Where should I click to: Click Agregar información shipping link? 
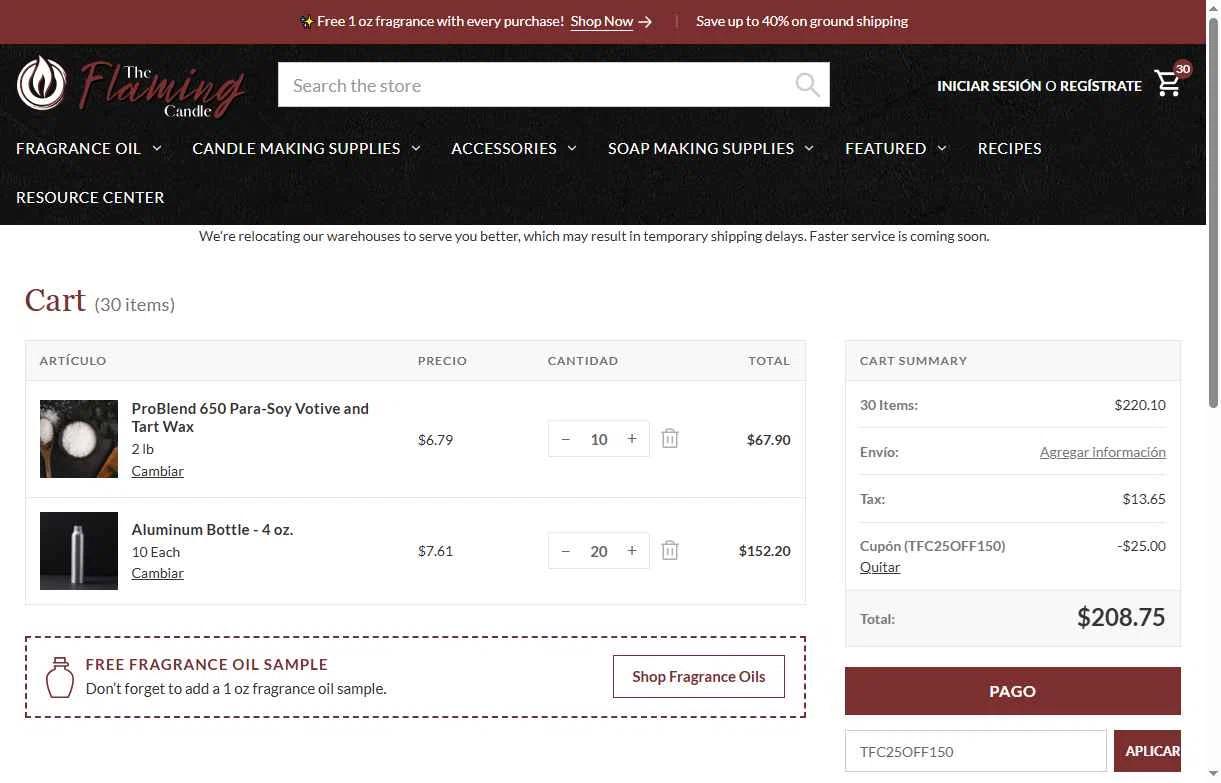(1103, 452)
